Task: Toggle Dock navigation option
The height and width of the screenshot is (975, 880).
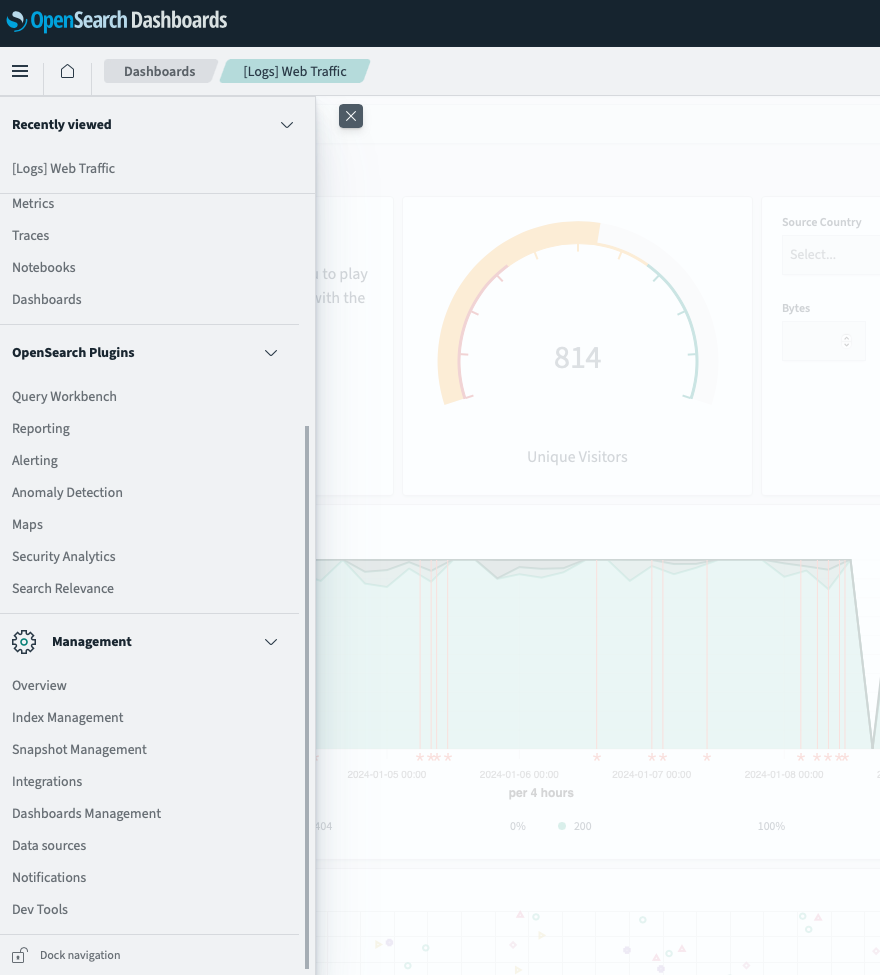Action: [80, 956]
